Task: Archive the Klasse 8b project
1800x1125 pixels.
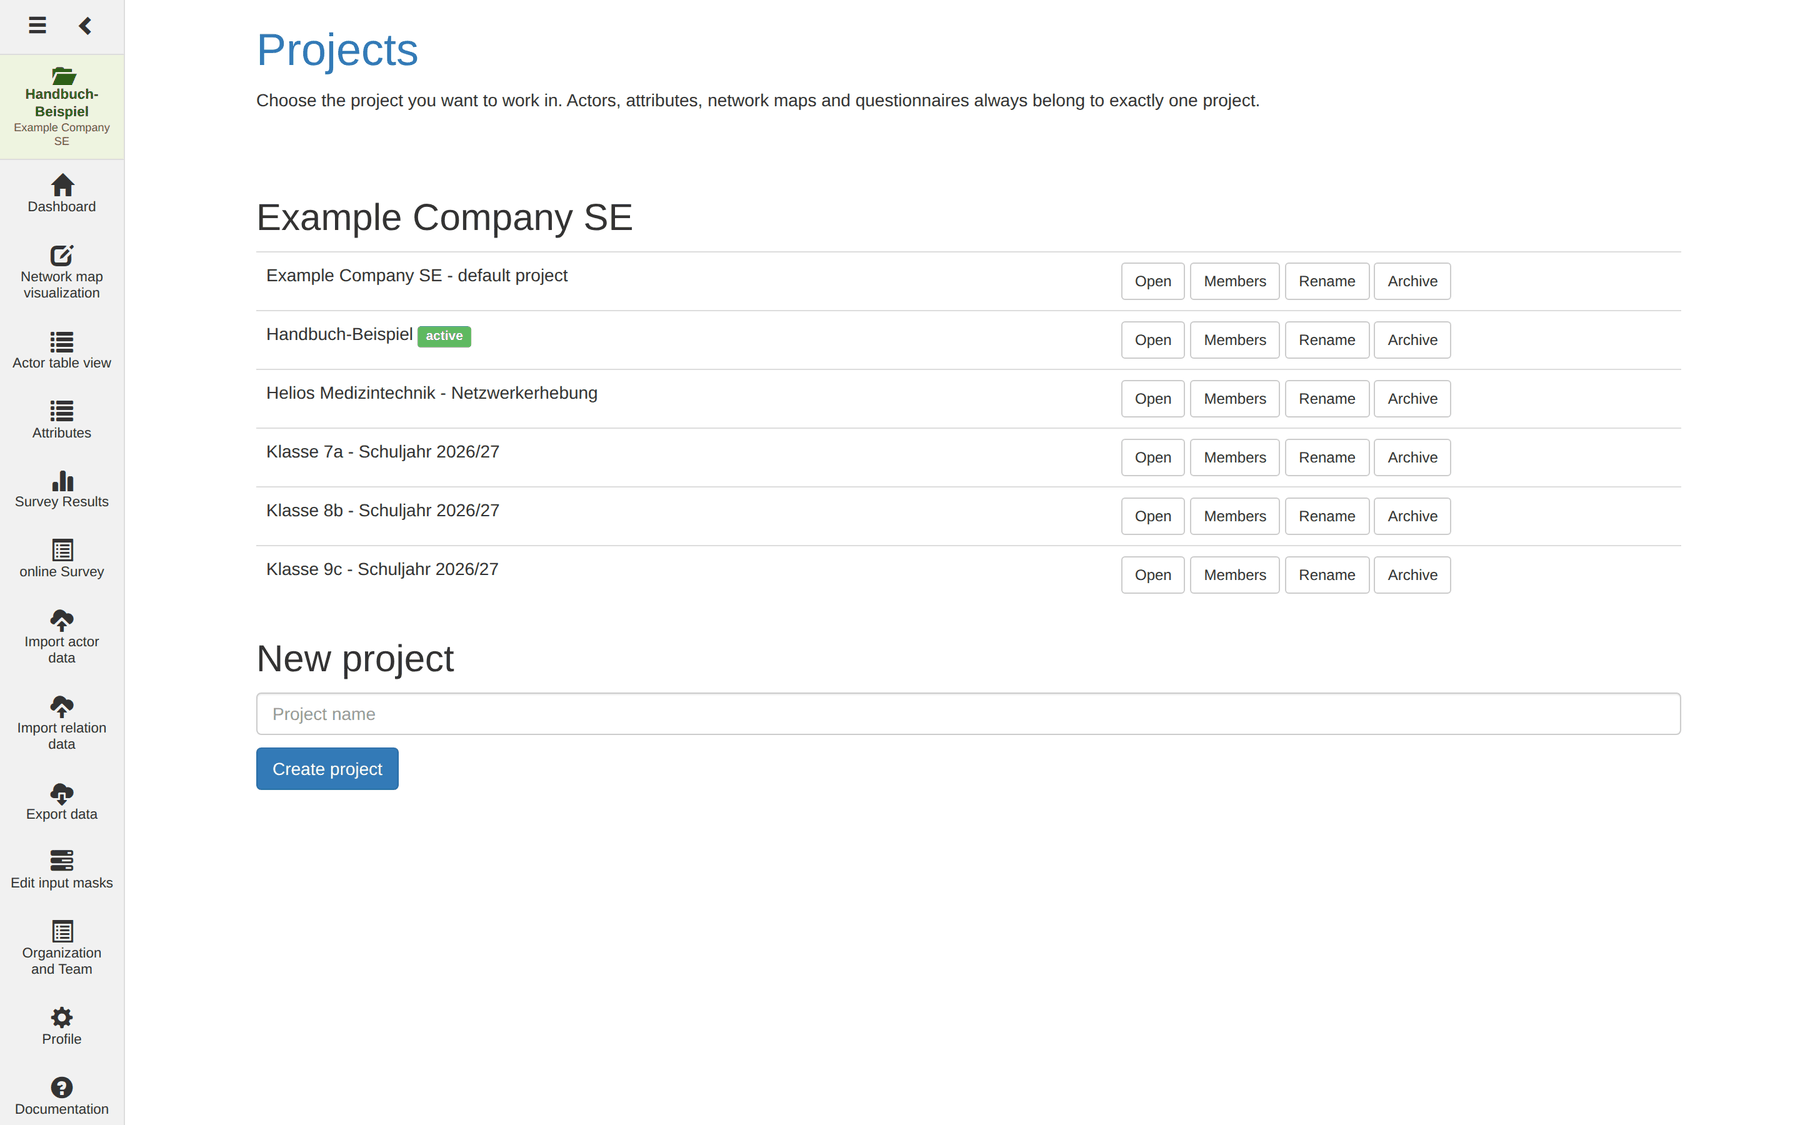Action: 1412,516
